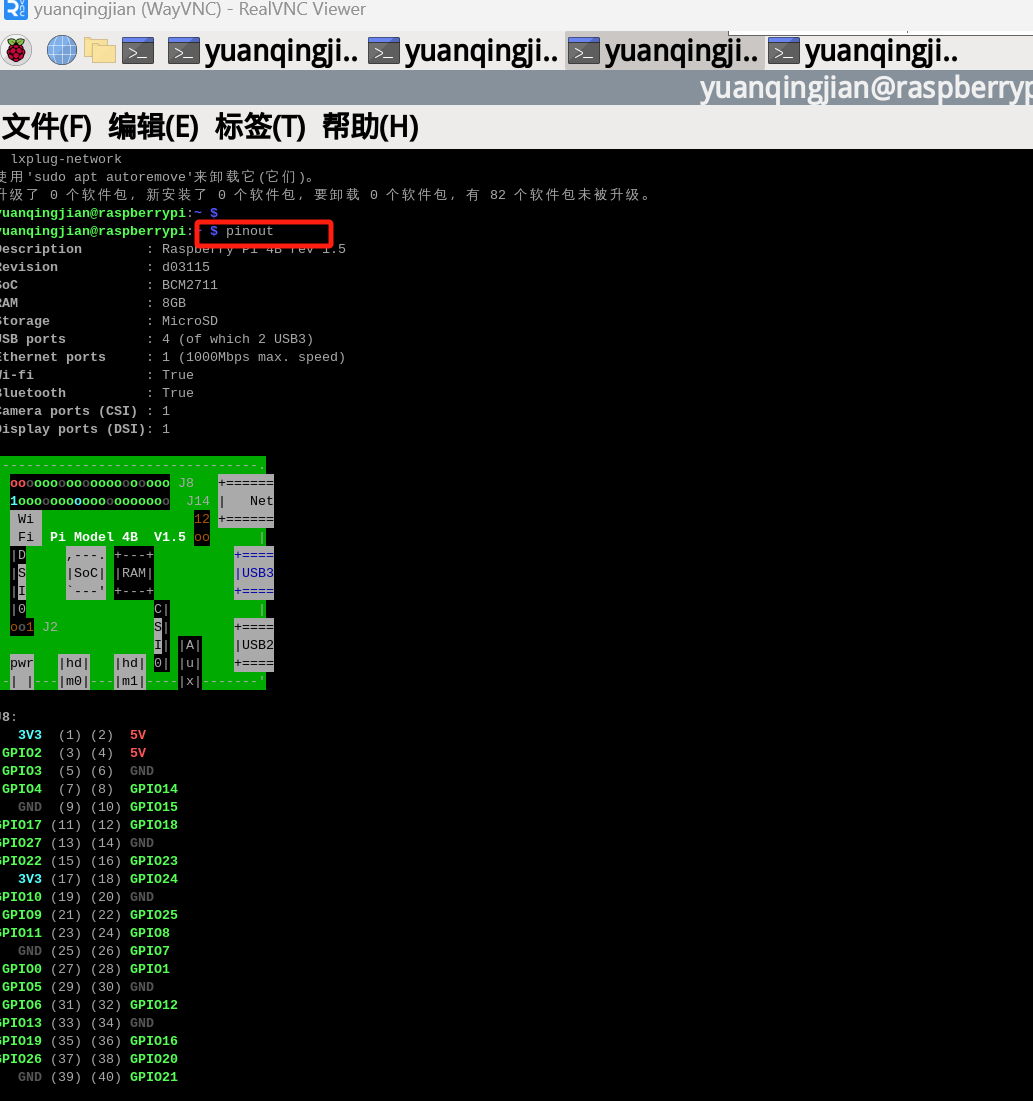Open the 编辑(E) menu
Image resolution: width=1033 pixels, height=1101 pixels.
coord(154,127)
